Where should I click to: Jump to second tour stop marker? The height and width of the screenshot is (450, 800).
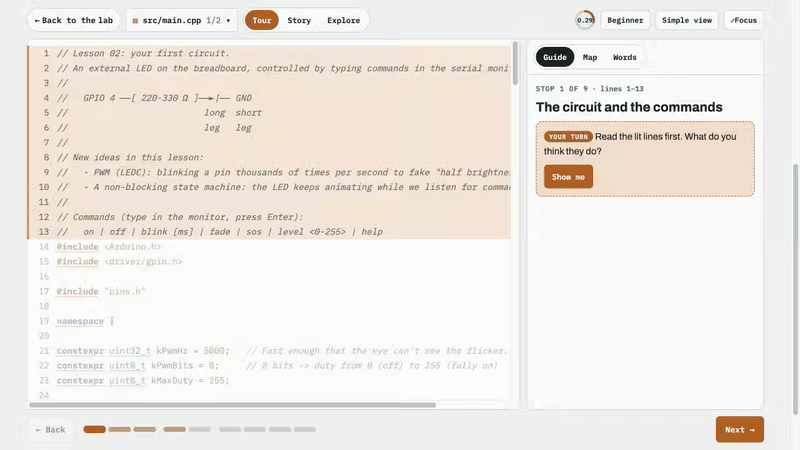pyautogui.click(x=119, y=430)
